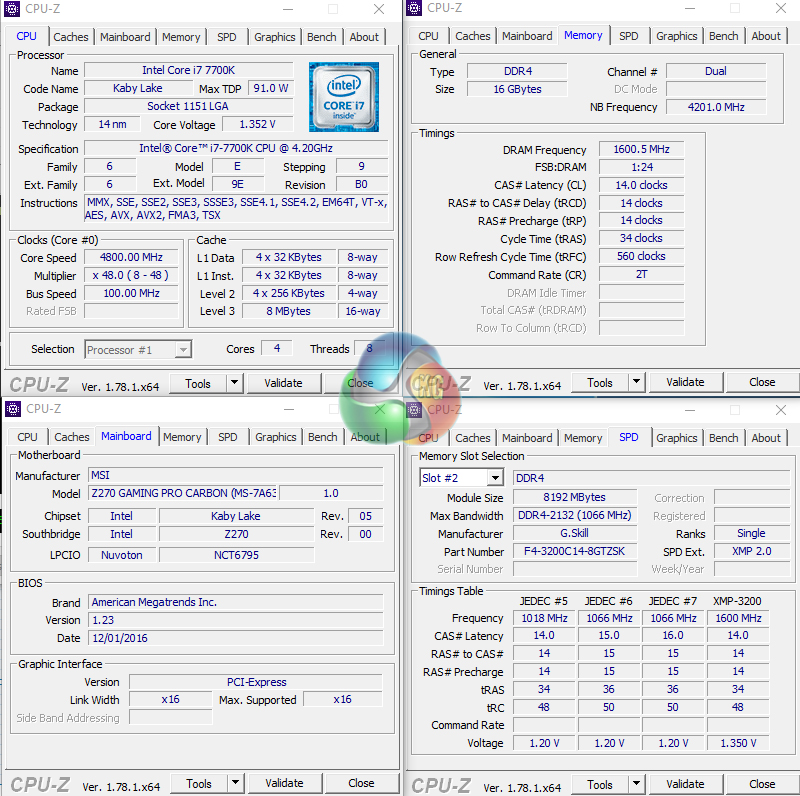Open the Tools dropdown arrow in the Mainboard window
The image size is (800, 796).
click(x=235, y=783)
